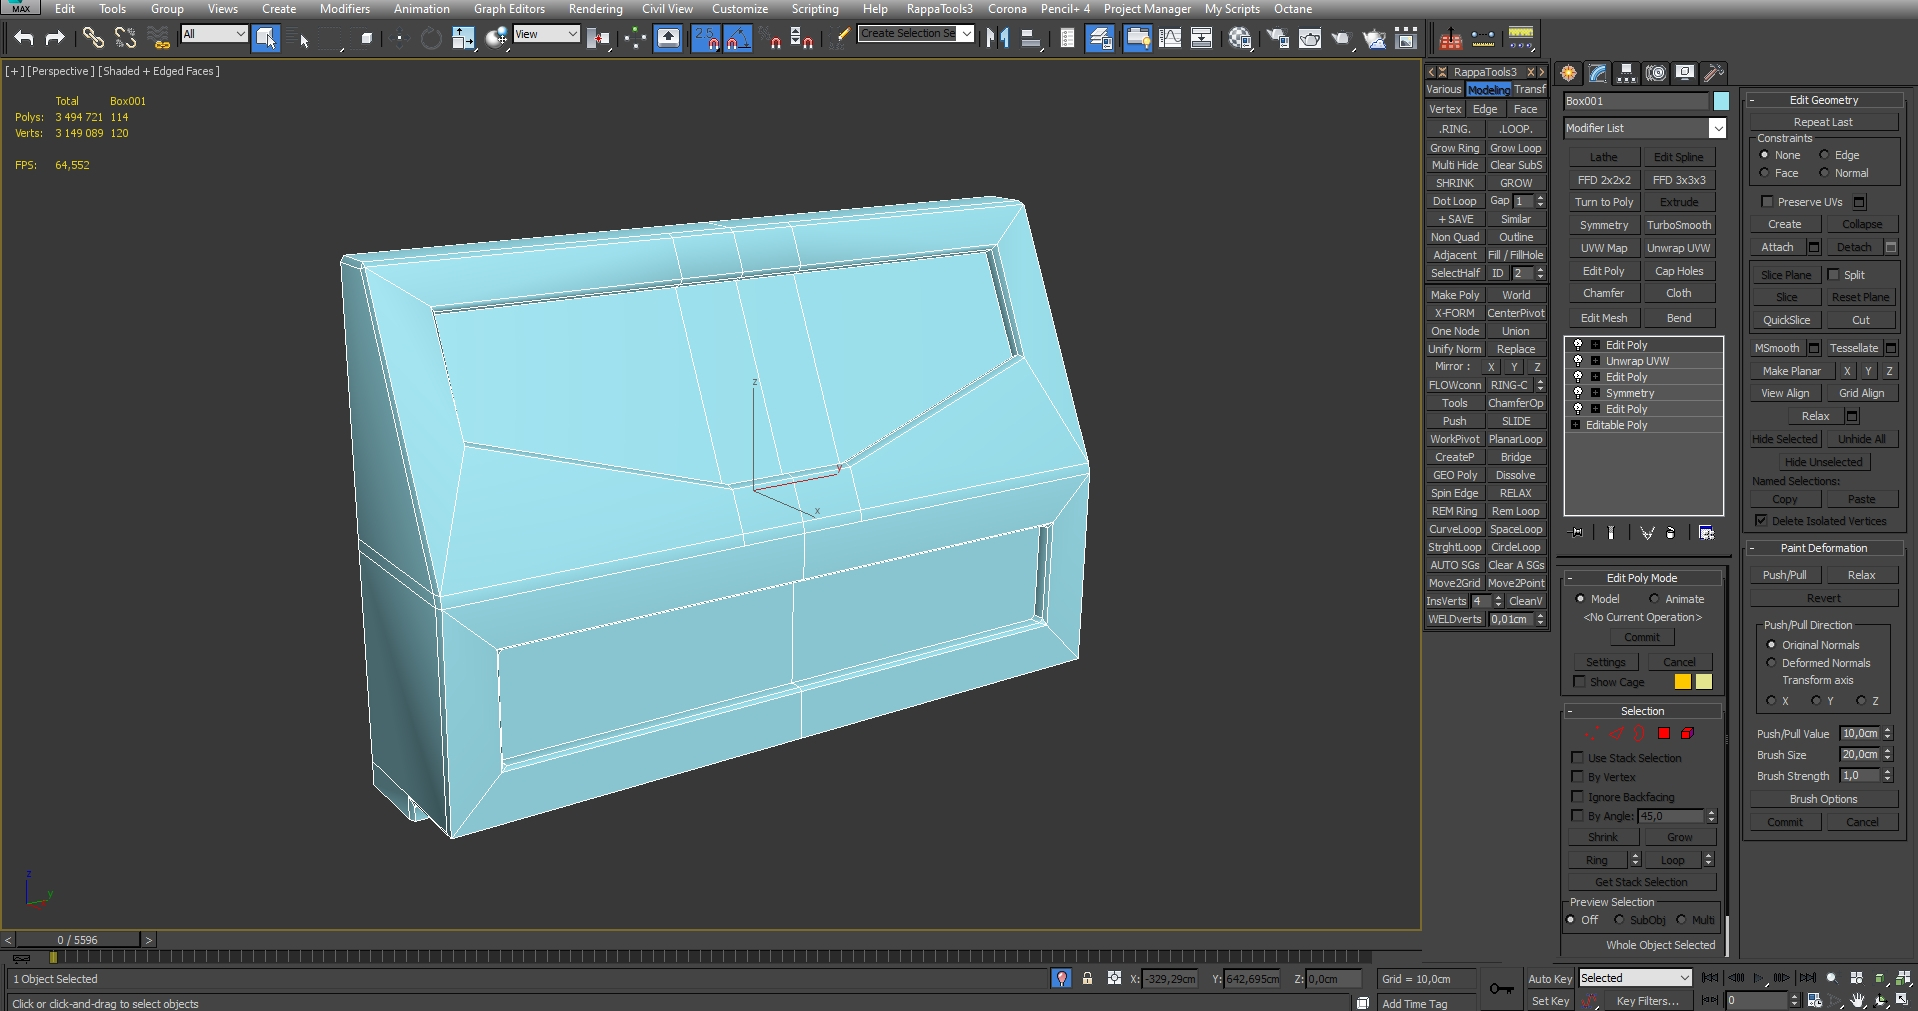The height and width of the screenshot is (1011, 1918).
Task: Choose the Deformed Normals radio option
Action: coord(1772,663)
